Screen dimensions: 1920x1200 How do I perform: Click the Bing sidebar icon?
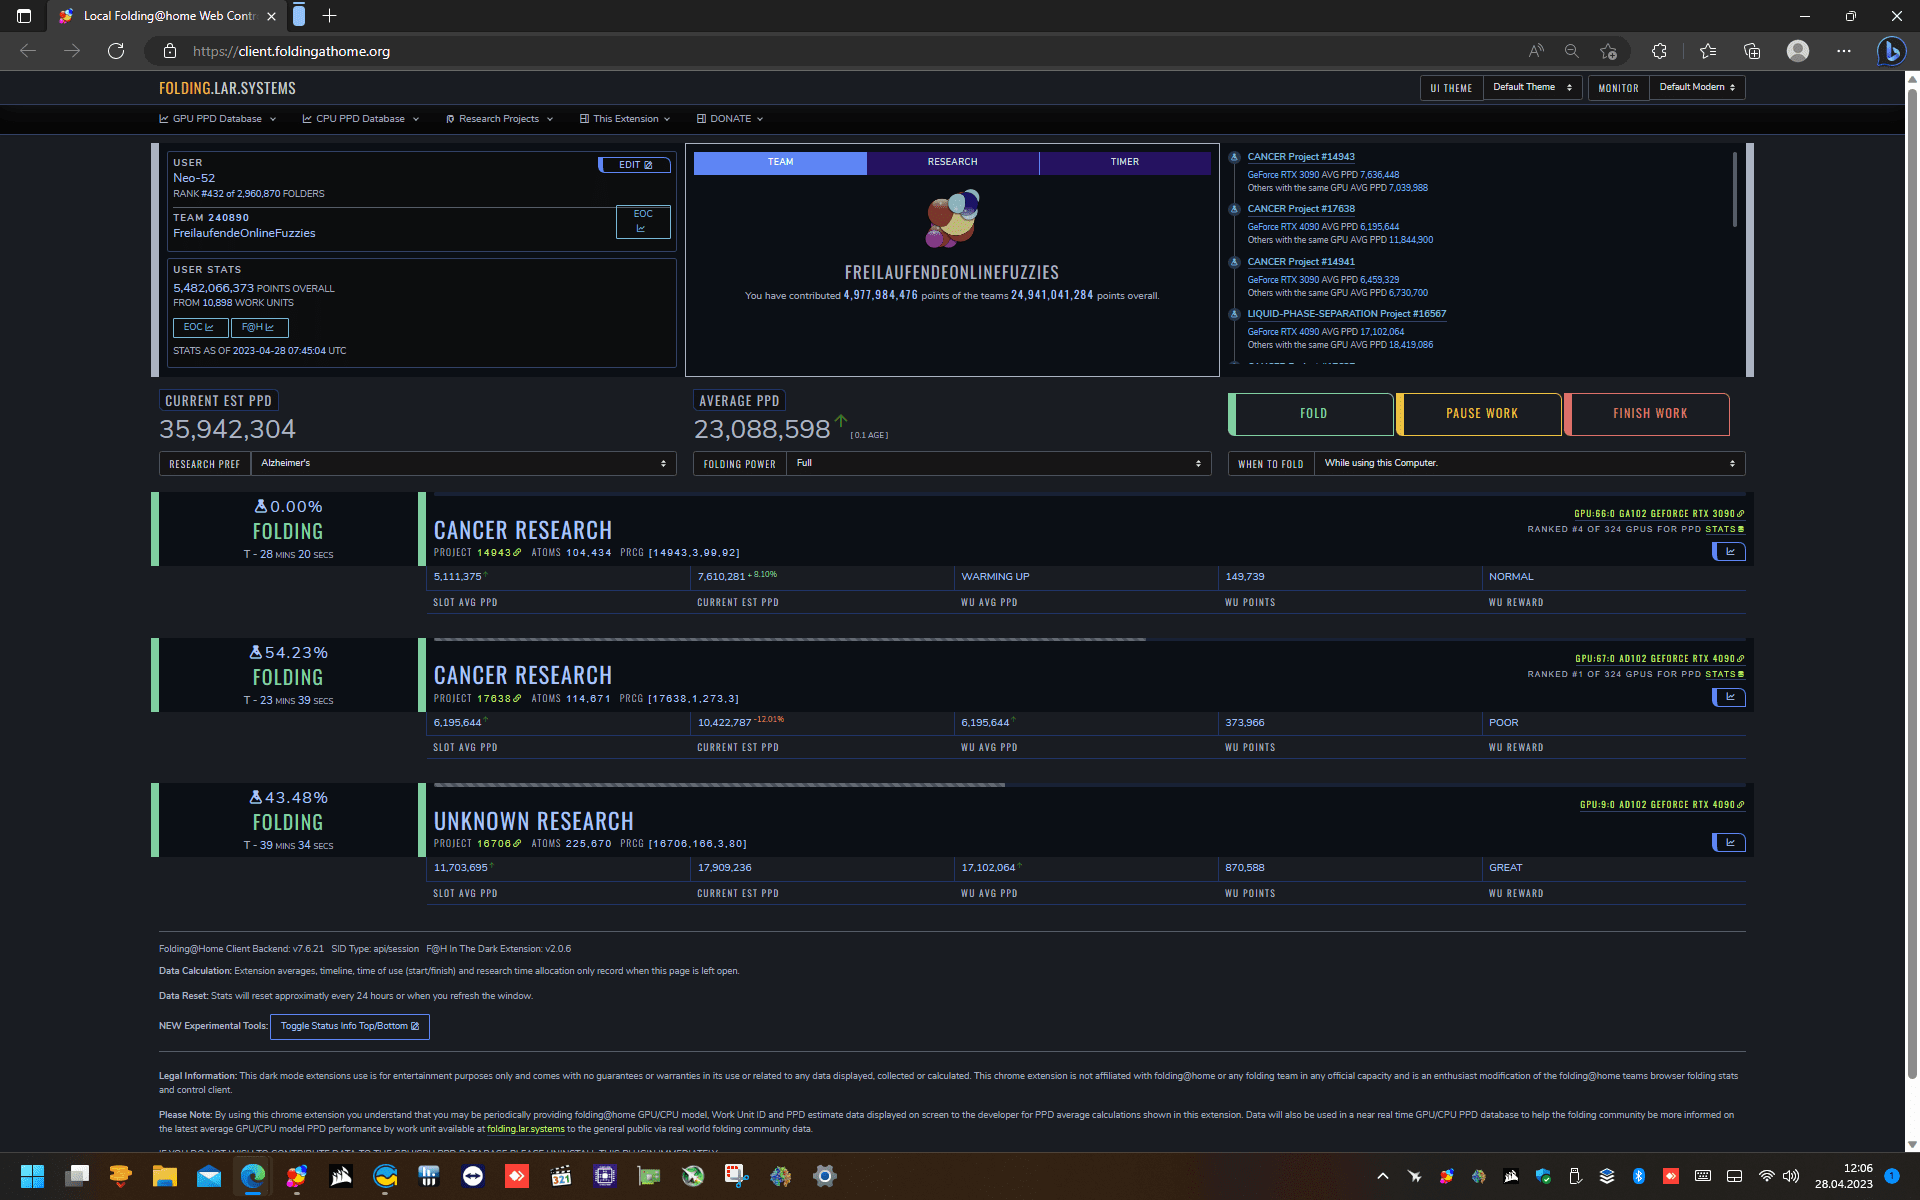(1890, 51)
